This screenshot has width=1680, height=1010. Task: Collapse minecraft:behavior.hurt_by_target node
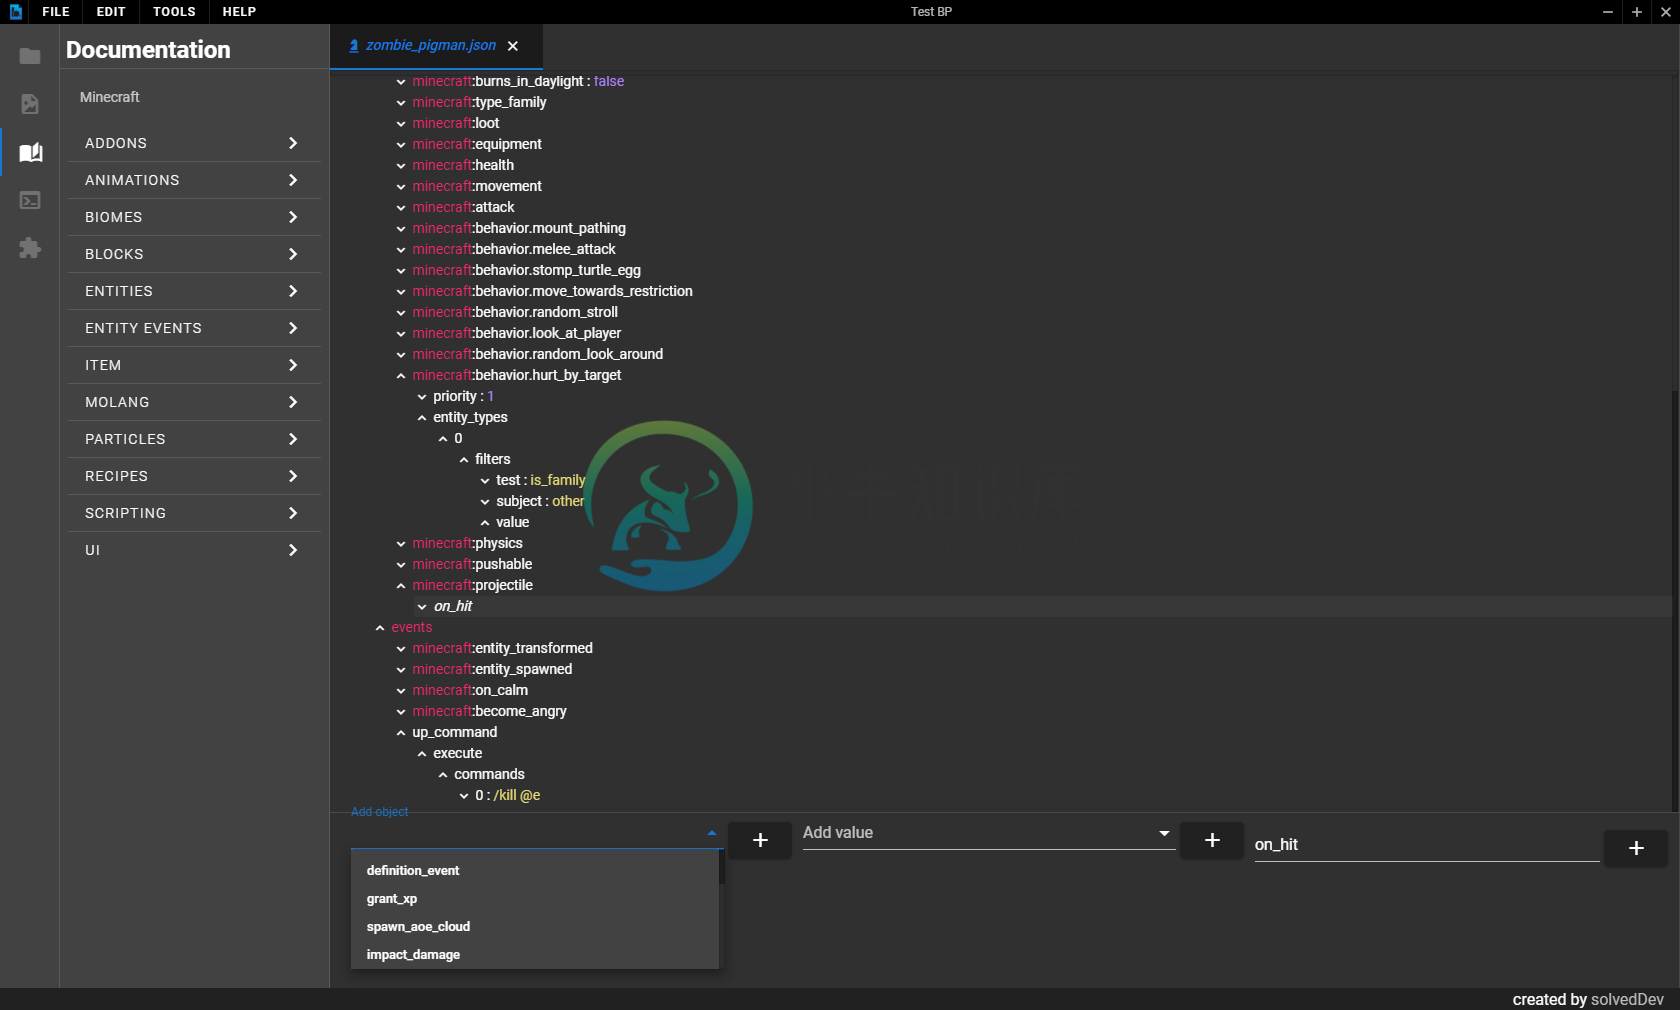click(x=401, y=376)
